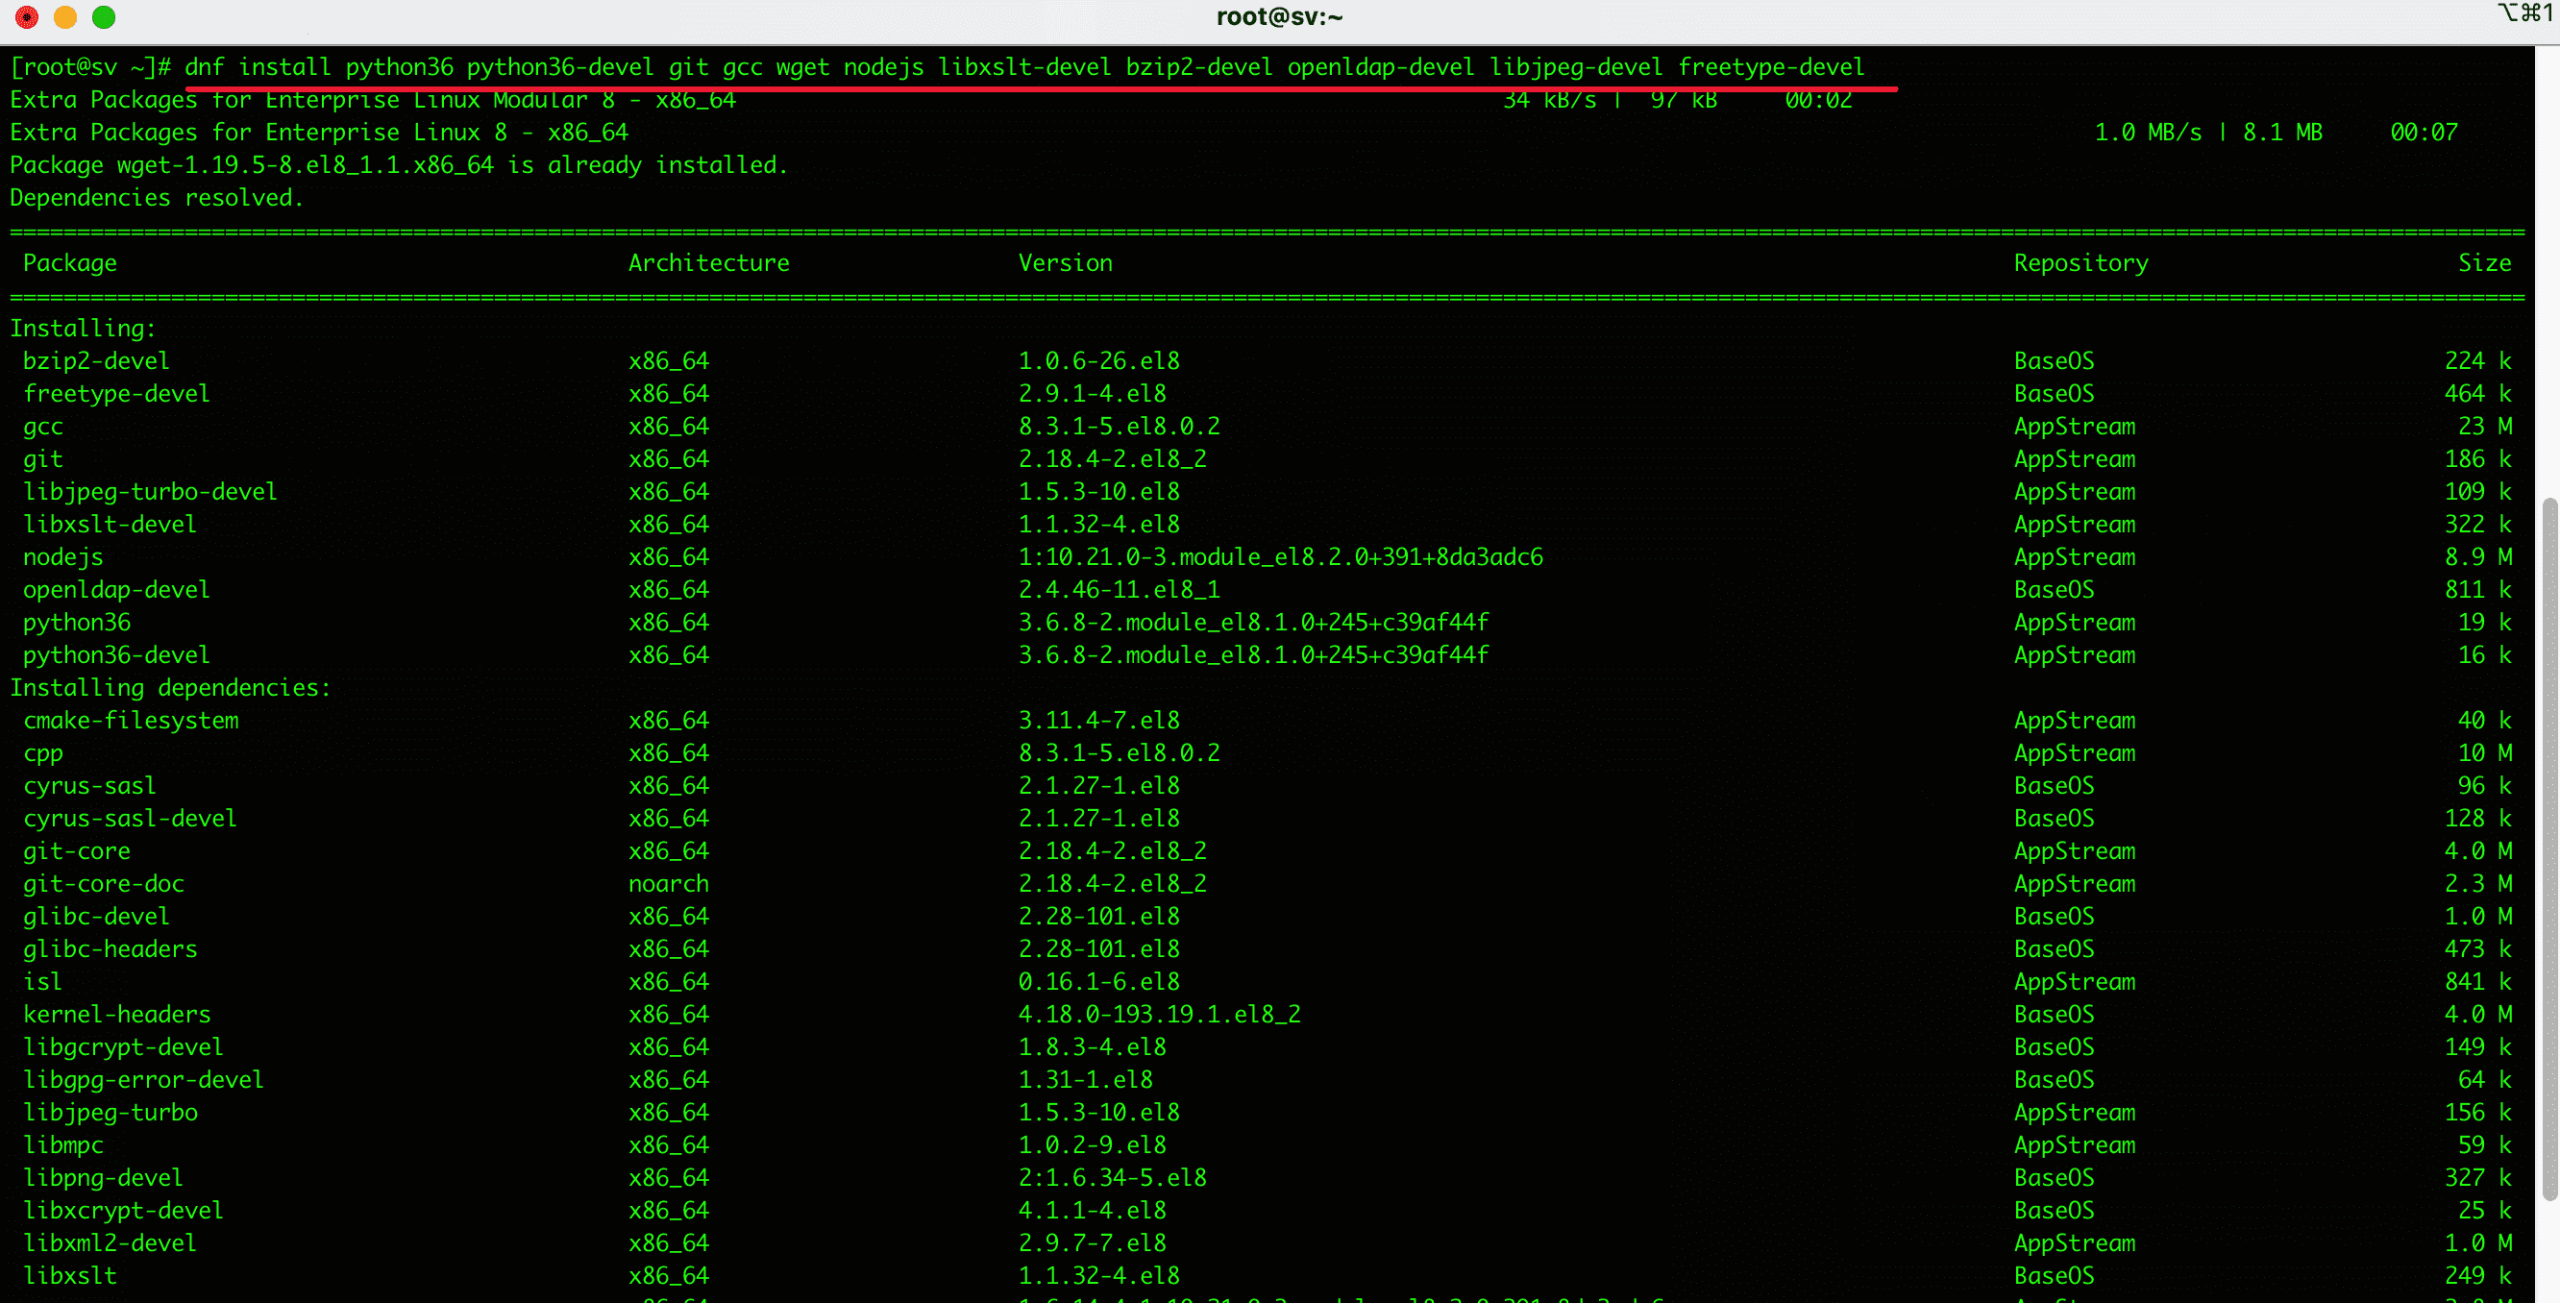Click the Size column header
Image resolution: width=2560 pixels, height=1303 pixels.
tap(2484, 263)
